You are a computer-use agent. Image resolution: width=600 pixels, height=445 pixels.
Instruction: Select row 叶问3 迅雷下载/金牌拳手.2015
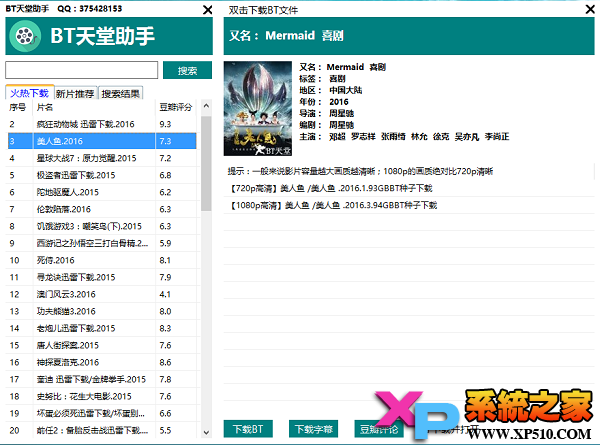pyautogui.click(x=103, y=379)
